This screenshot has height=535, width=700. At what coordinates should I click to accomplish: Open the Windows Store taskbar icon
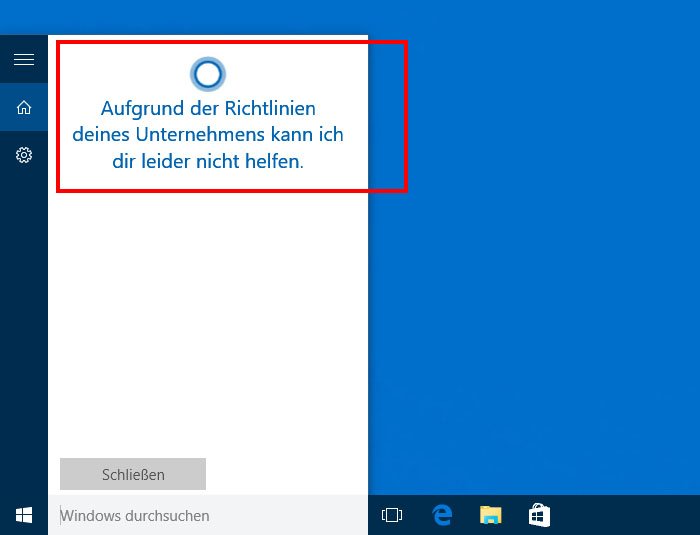[x=539, y=515]
